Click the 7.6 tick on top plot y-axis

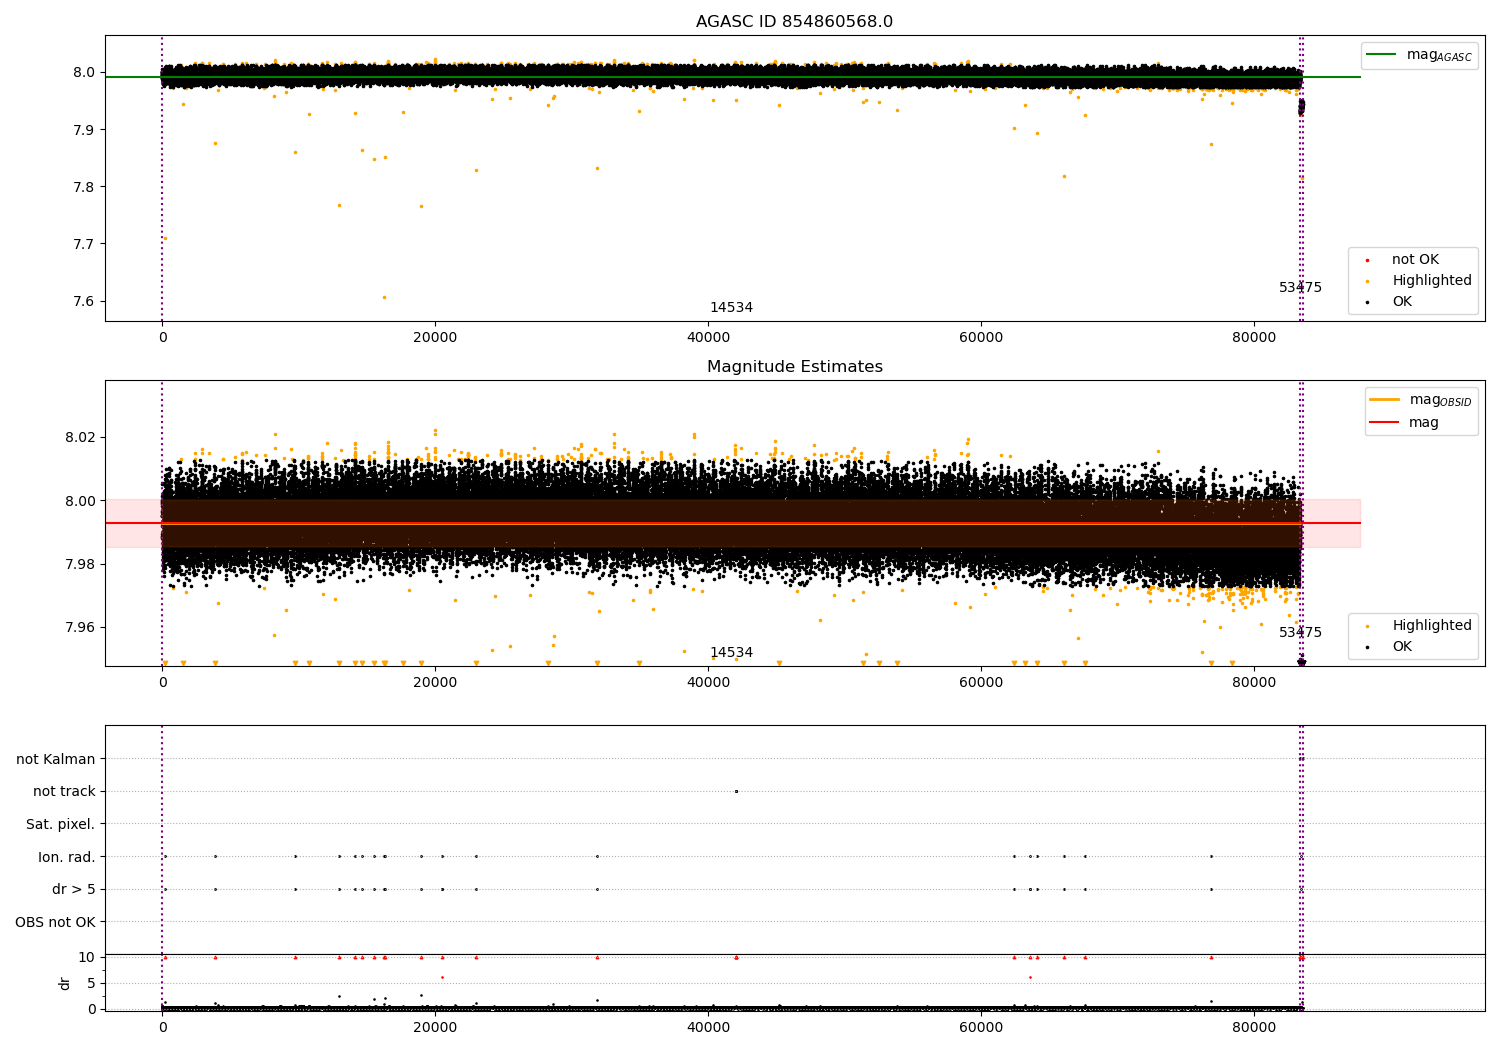(x=84, y=302)
